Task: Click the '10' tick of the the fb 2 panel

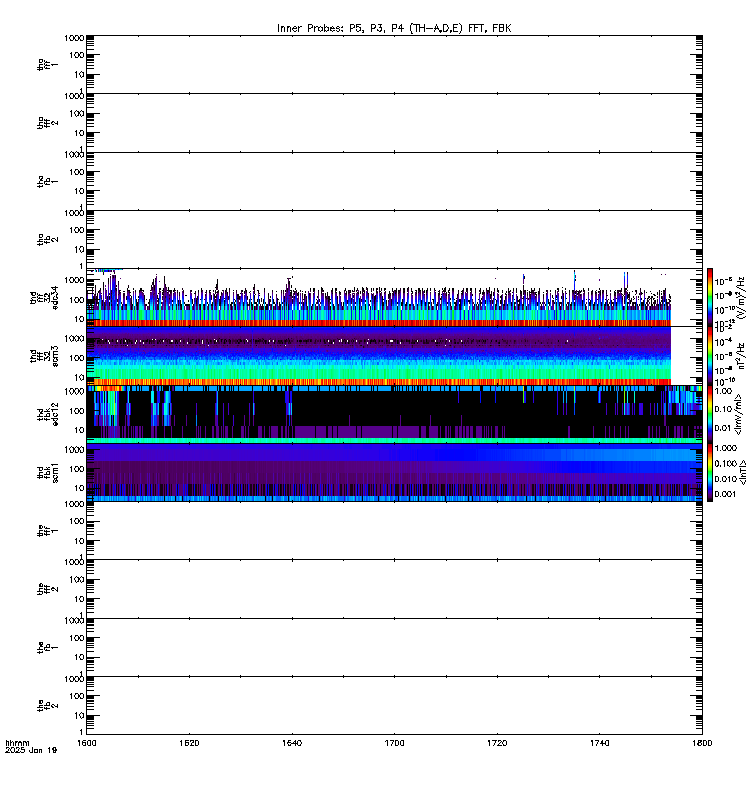Action: coord(80,716)
